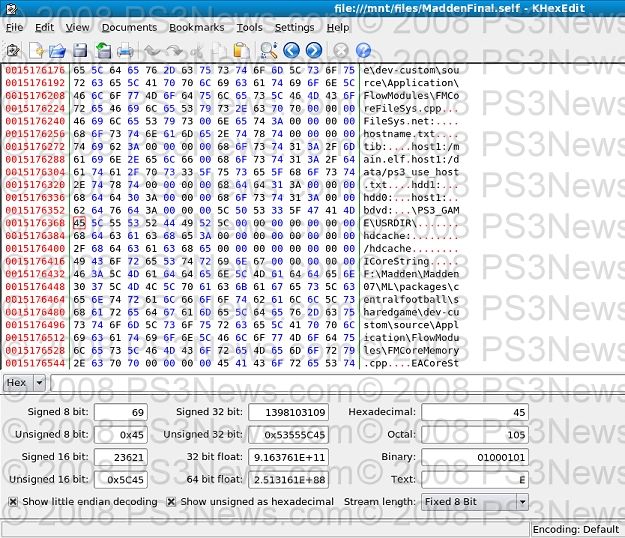The width and height of the screenshot is (625, 538).
Task: Open the Tools menu
Action: point(250,27)
